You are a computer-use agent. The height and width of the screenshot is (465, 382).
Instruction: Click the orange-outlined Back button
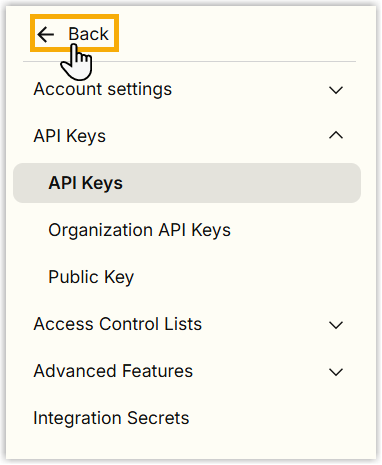pos(74,33)
